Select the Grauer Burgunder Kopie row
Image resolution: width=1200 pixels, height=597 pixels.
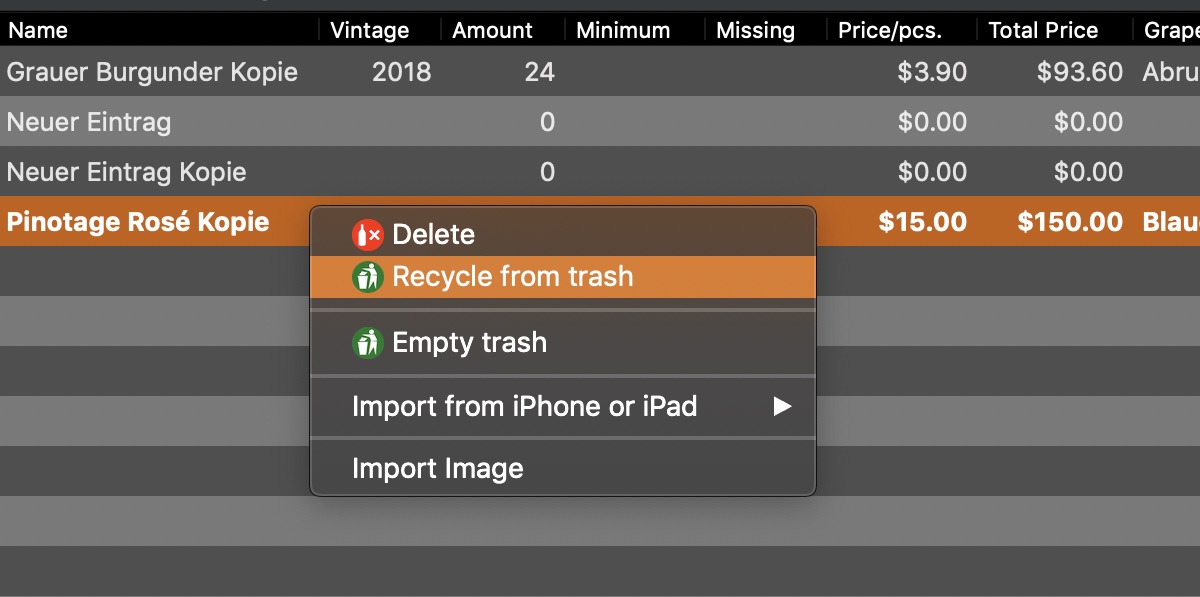pyautogui.click(x=600, y=72)
